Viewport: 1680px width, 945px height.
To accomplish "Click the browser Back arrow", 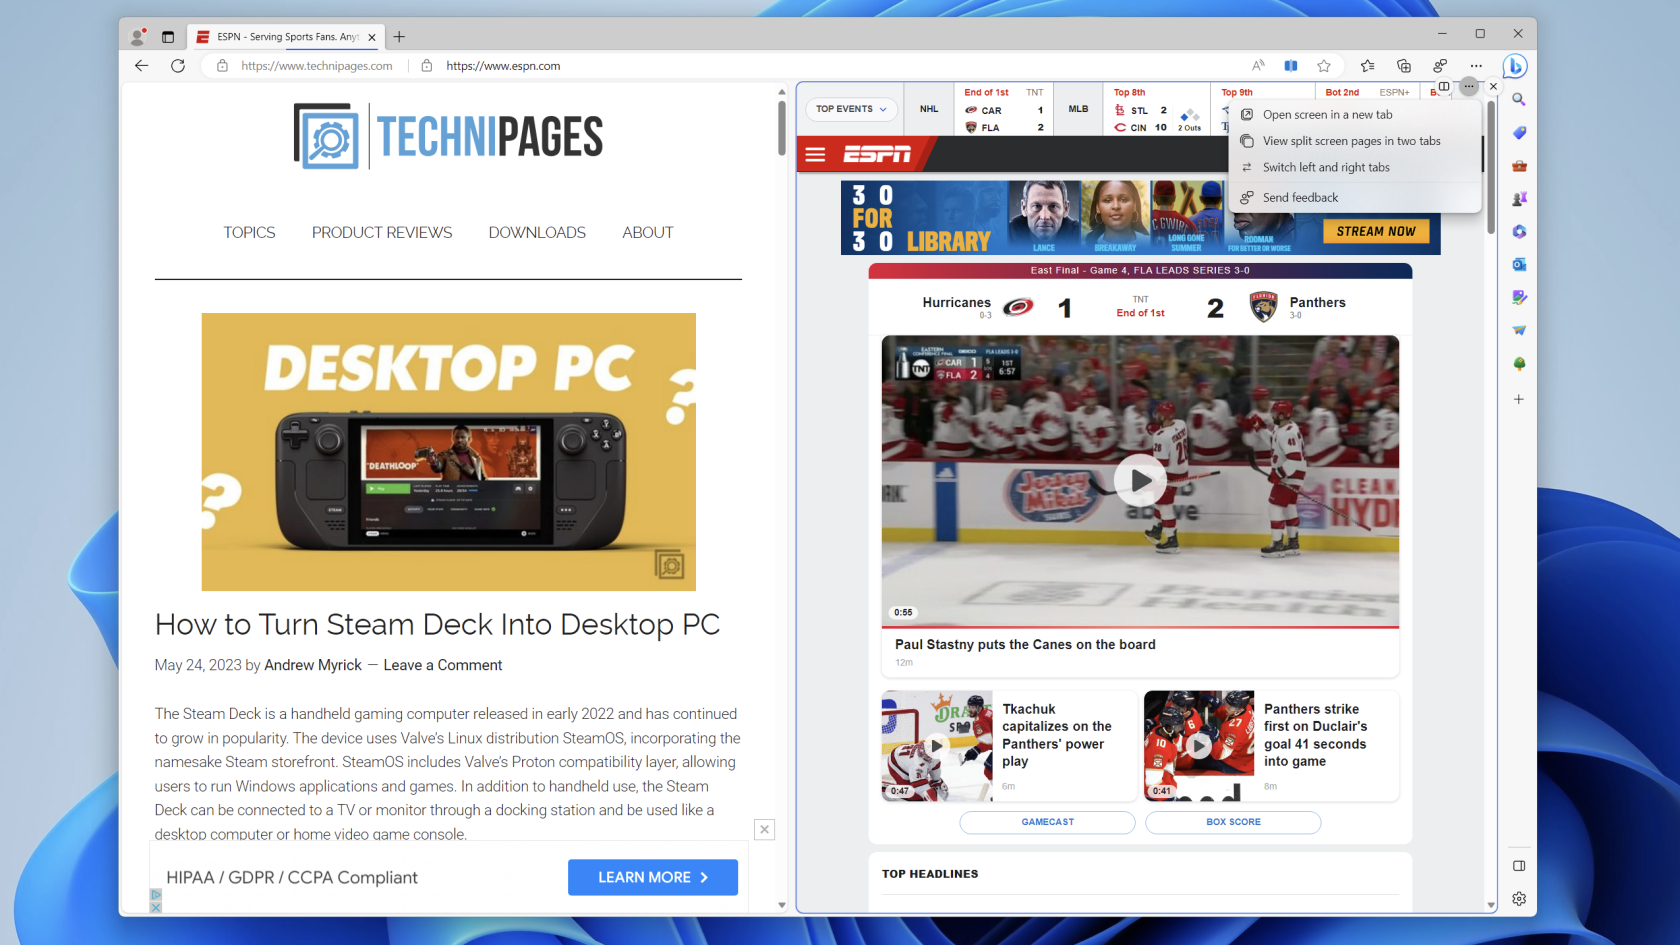I will (141, 66).
